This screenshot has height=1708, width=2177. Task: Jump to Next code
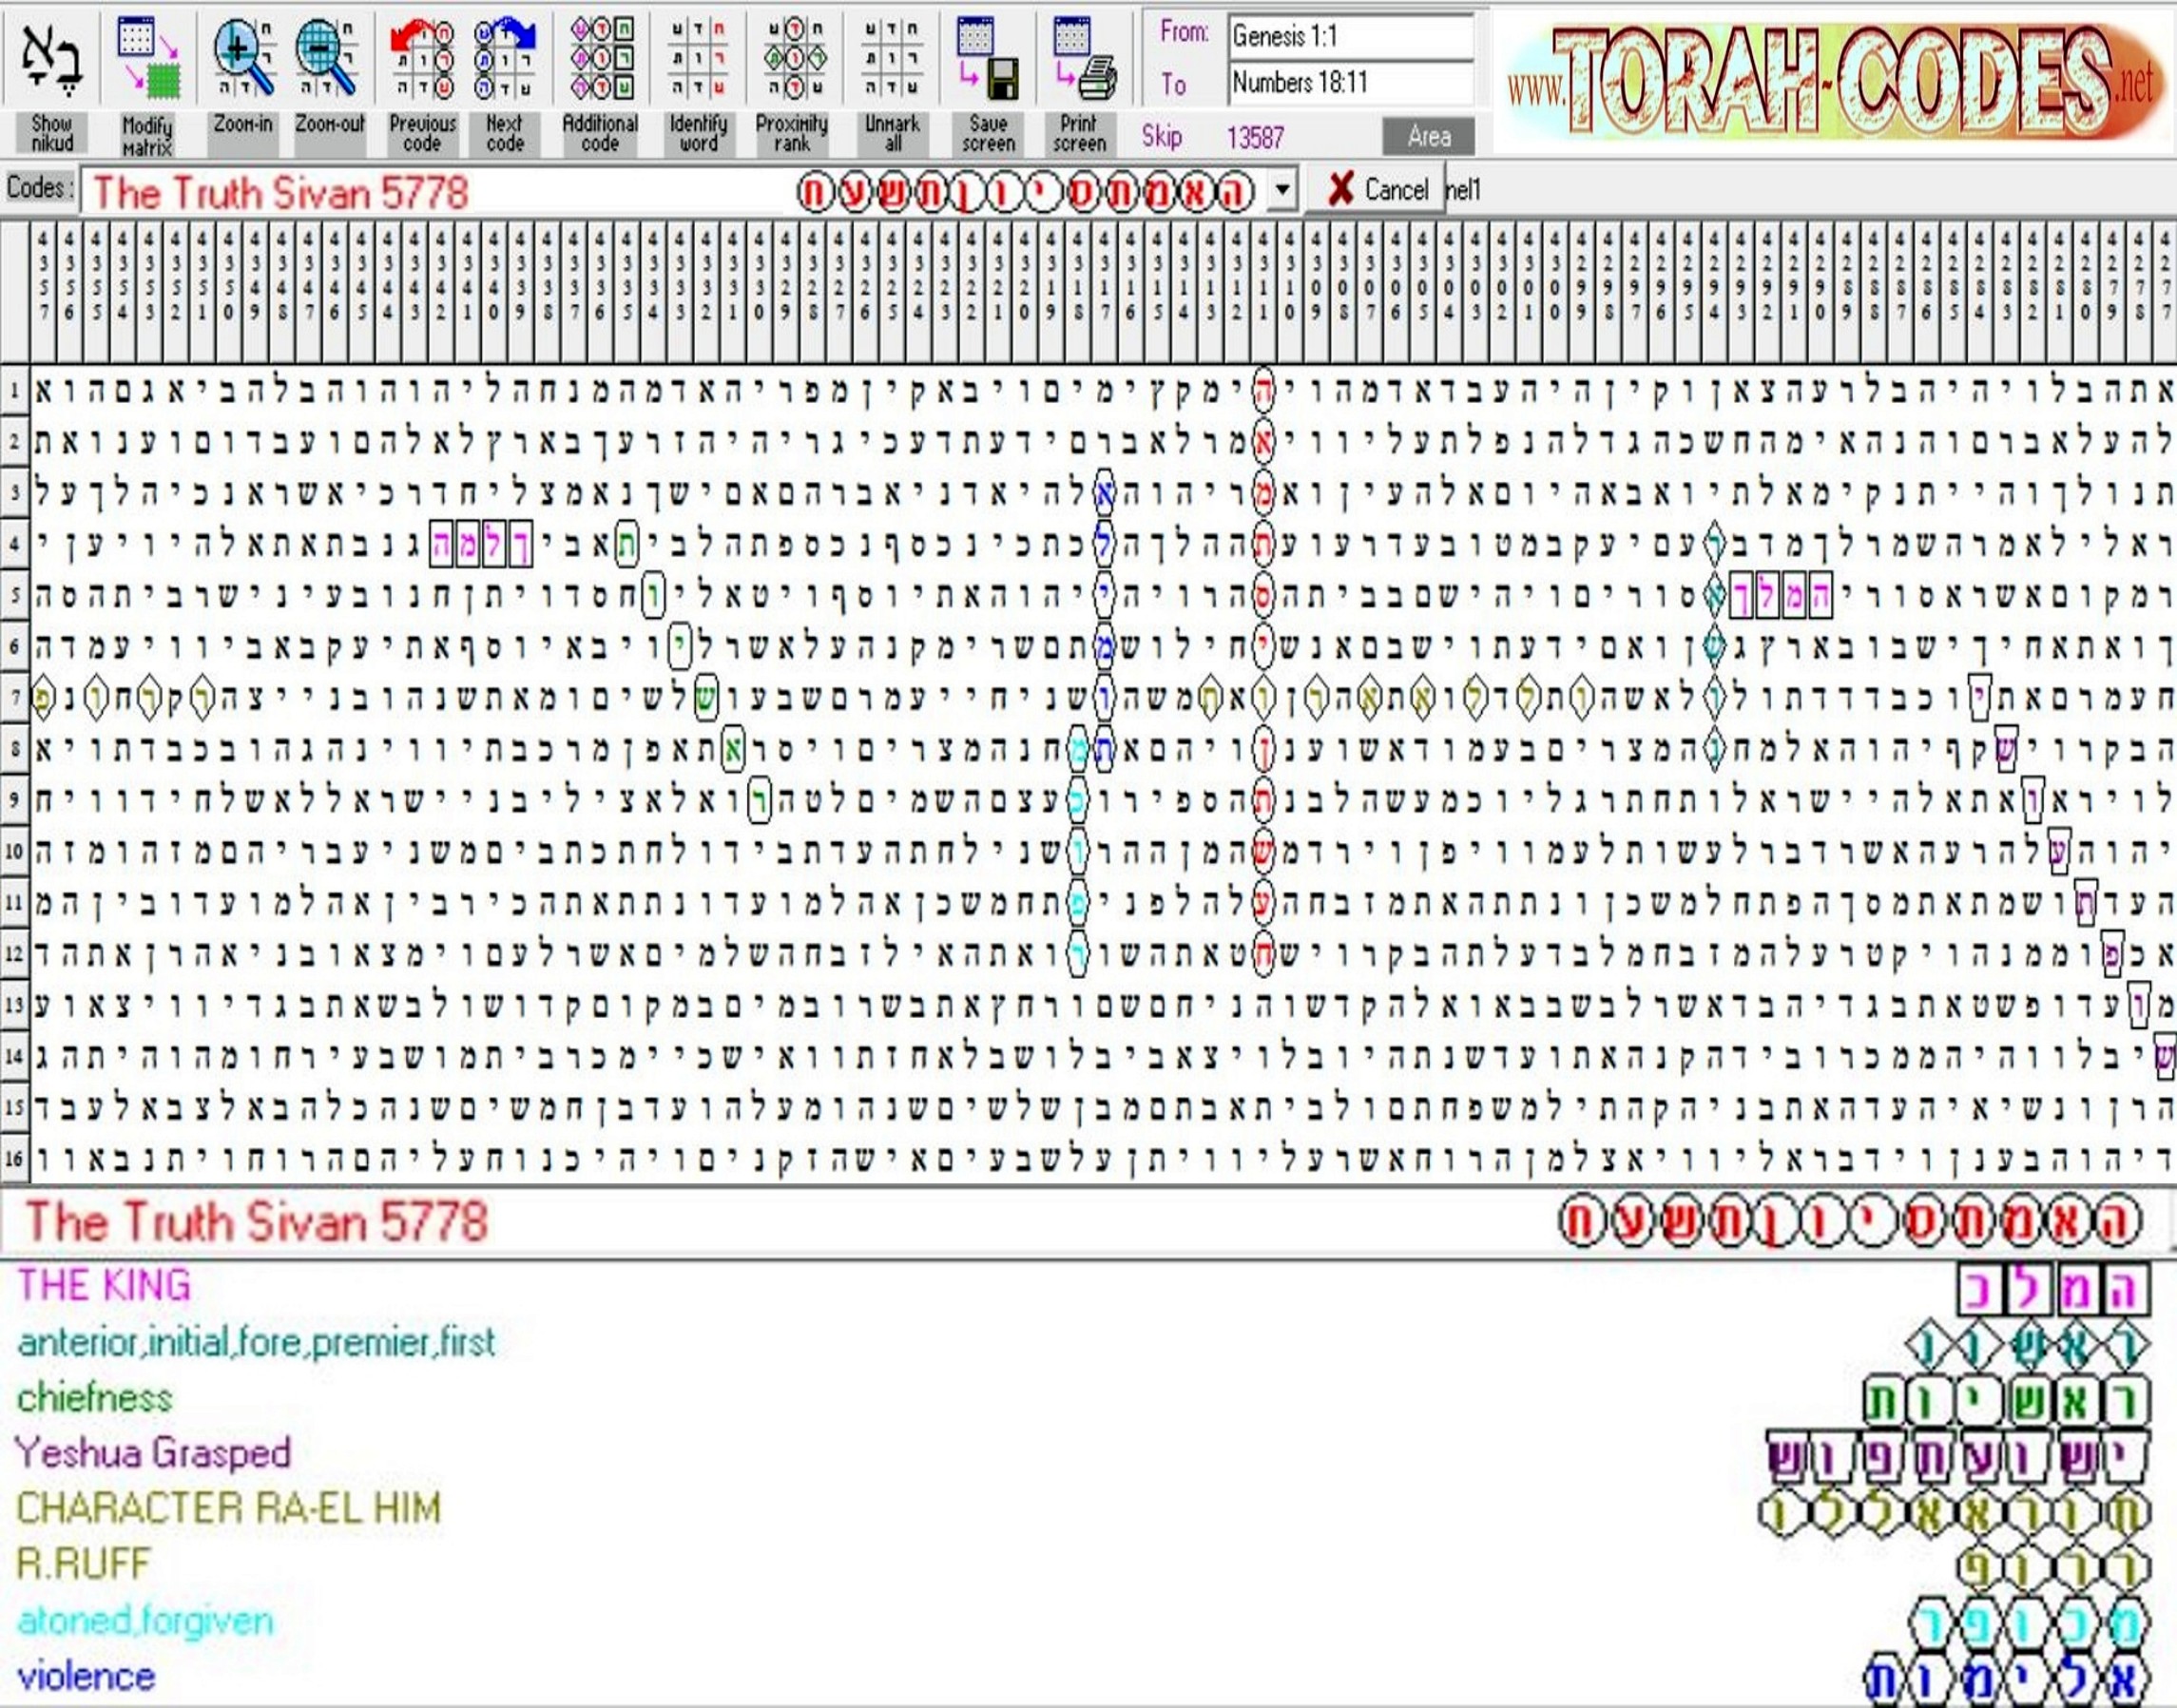(505, 60)
